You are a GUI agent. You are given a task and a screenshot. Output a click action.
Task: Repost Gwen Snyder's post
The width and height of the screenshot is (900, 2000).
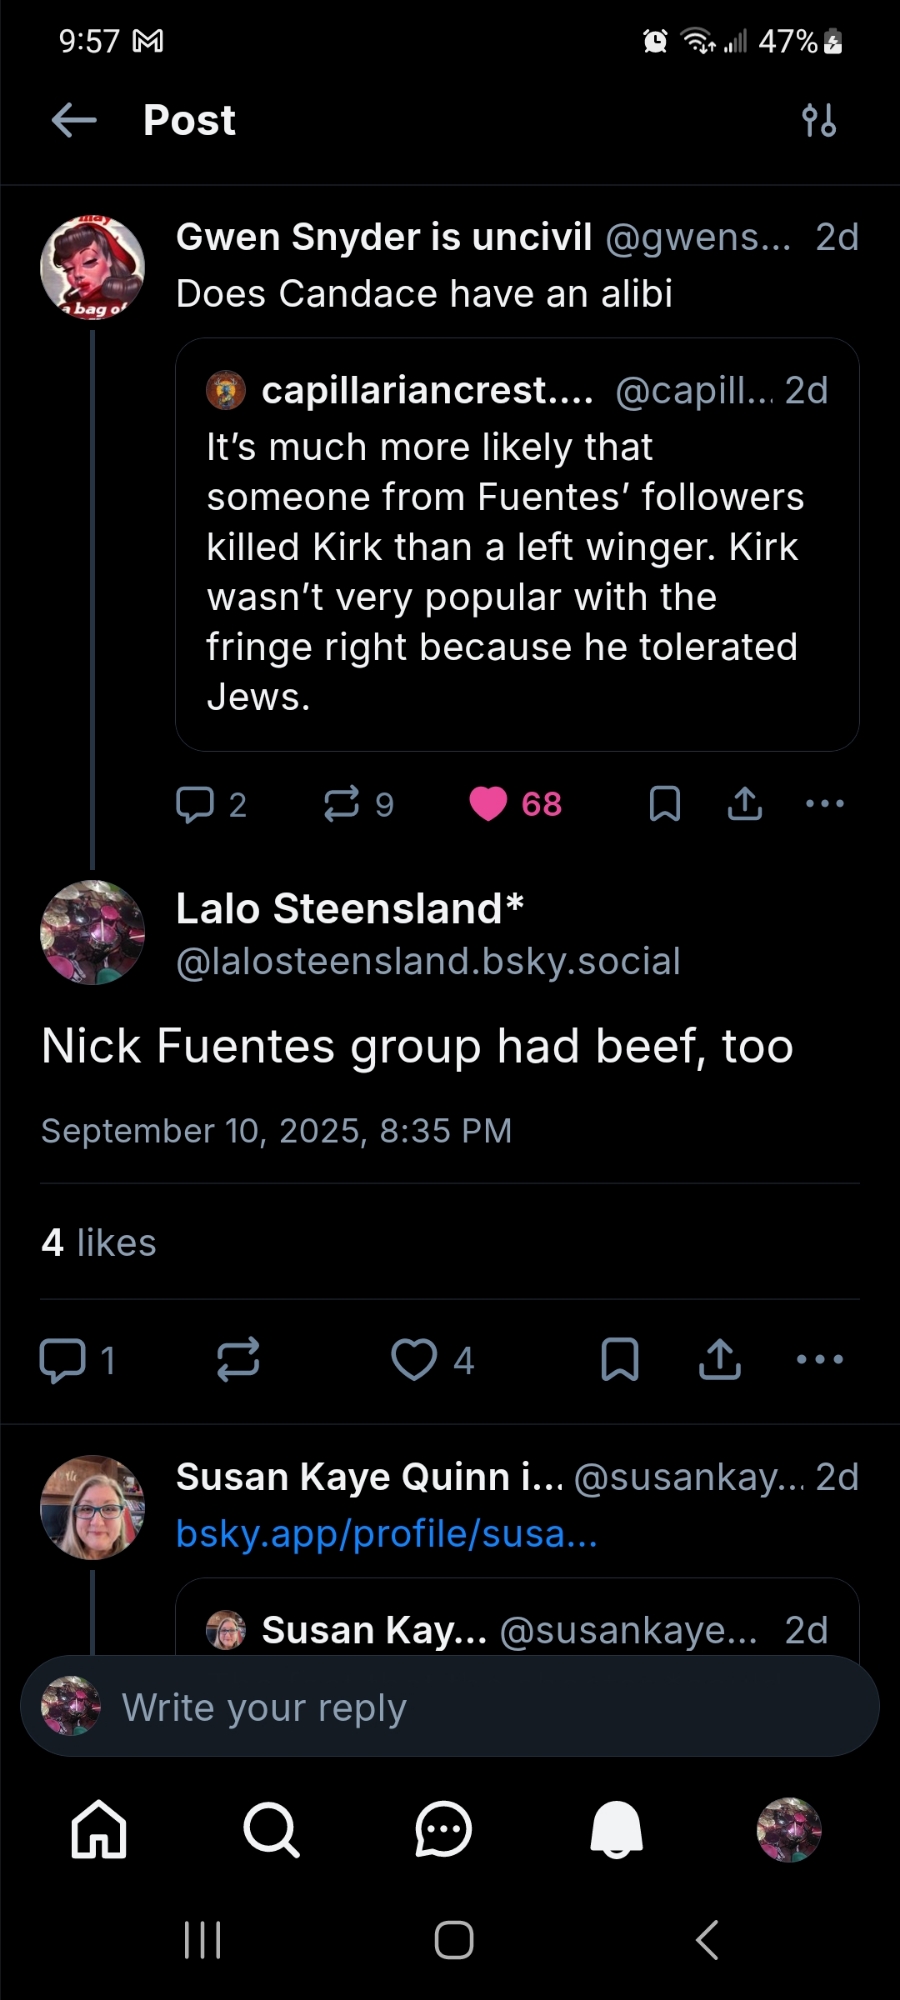[x=342, y=804]
